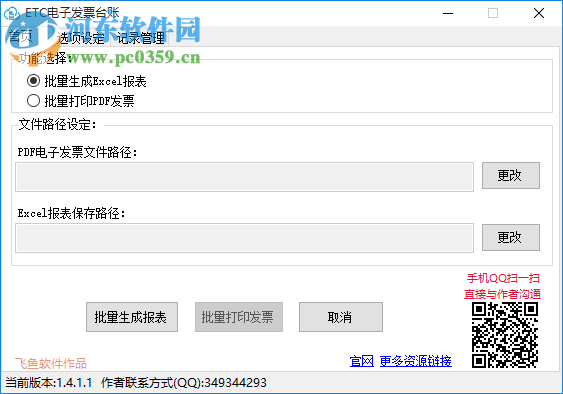Close the ETC电子发票台账 window

[539, 14]
